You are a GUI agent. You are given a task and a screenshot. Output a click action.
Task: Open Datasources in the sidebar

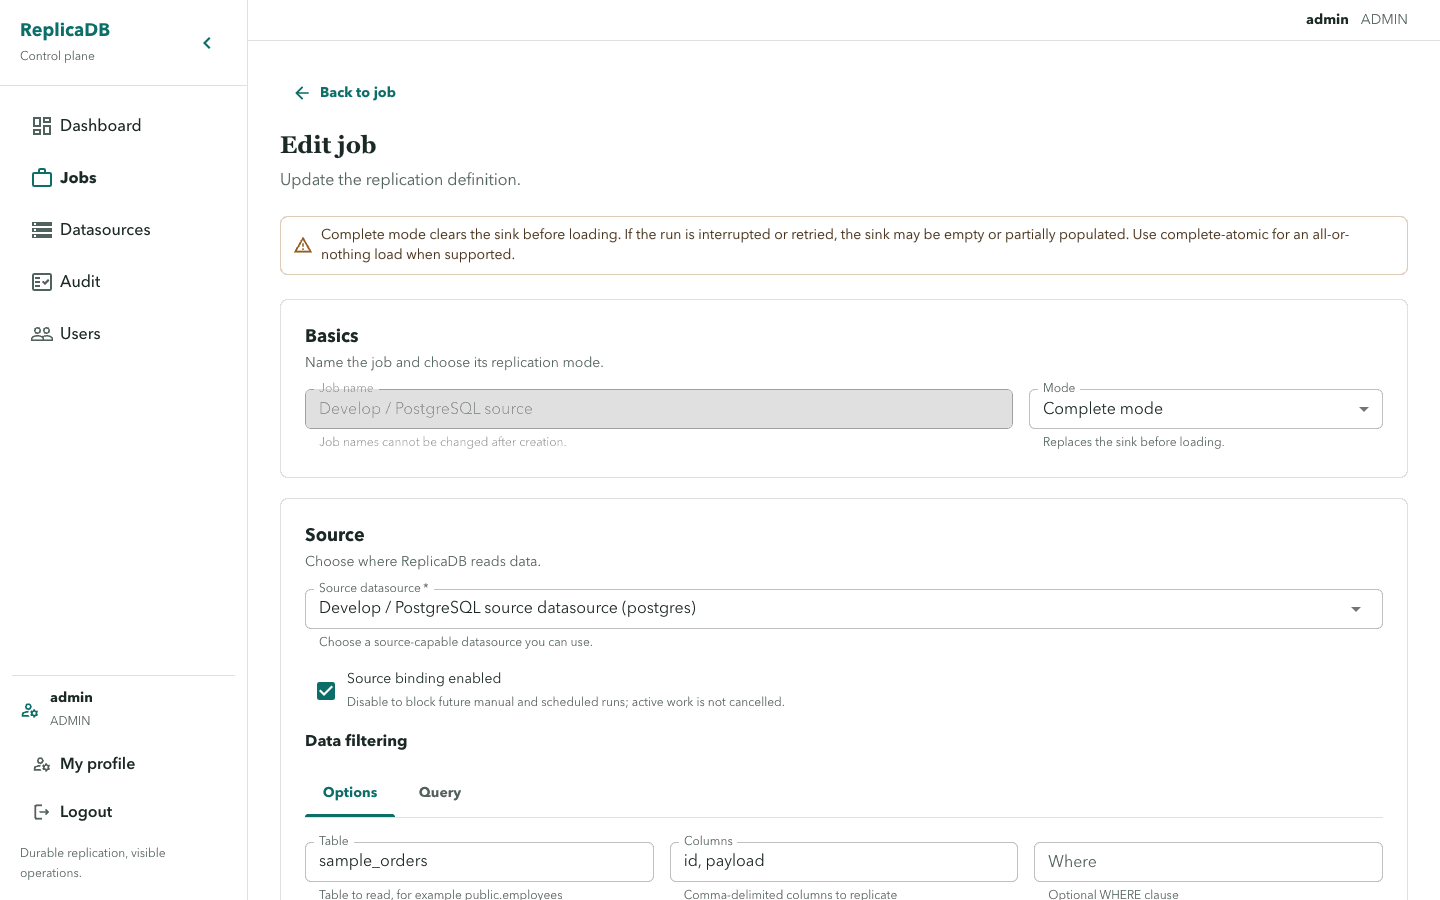[123, 230]
